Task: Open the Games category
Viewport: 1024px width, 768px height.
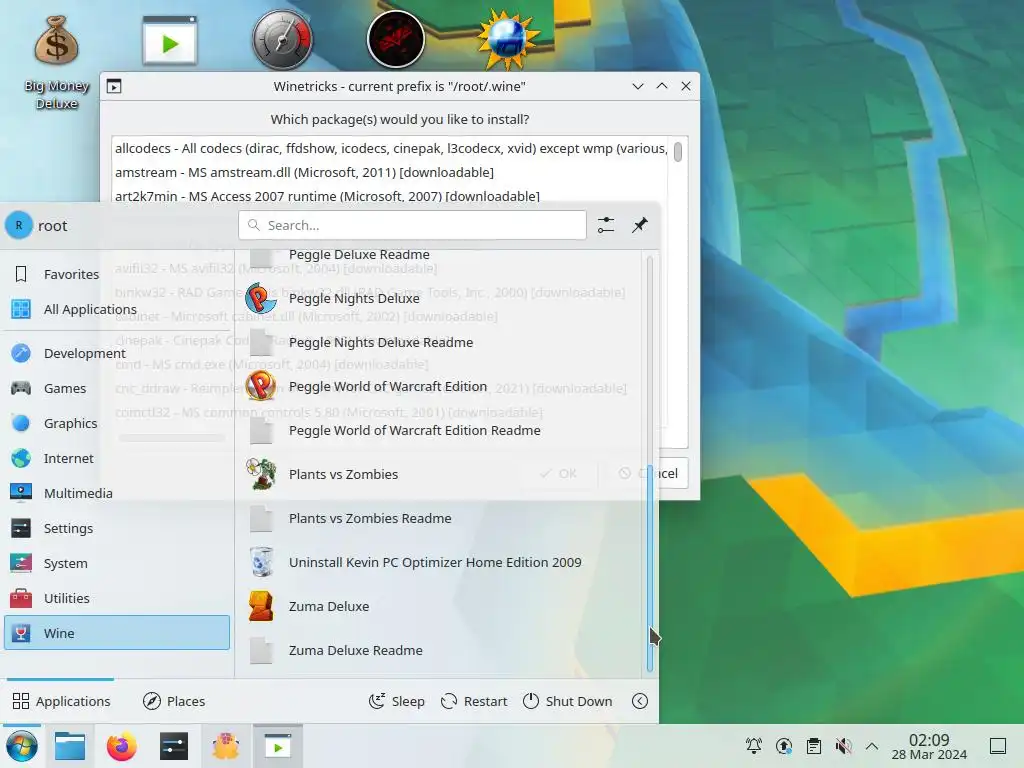Action: point(117,388)
